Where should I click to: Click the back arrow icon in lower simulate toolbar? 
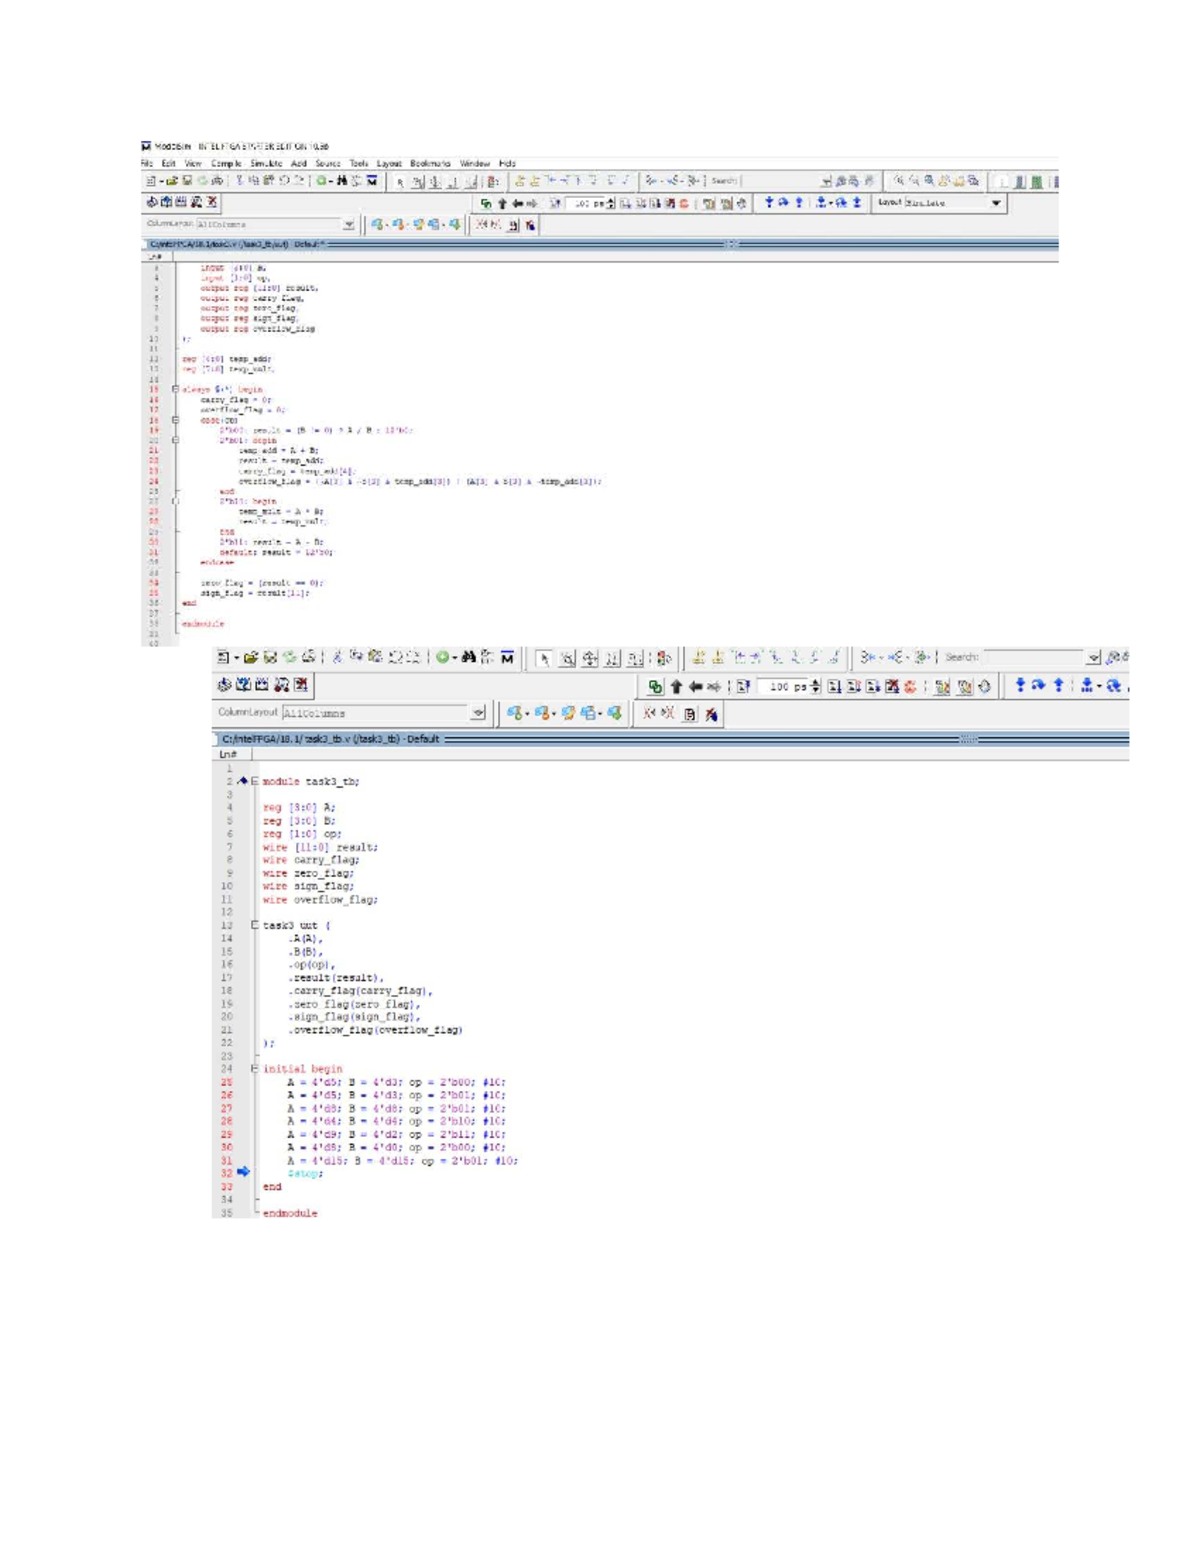tap(695, 687)
